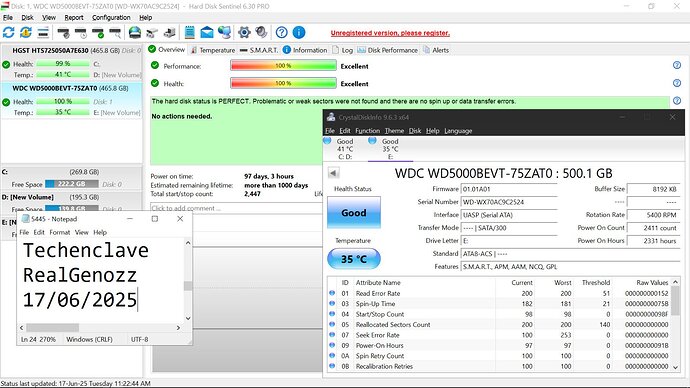Open the notepad report icon in toolbar

[190, 33]
